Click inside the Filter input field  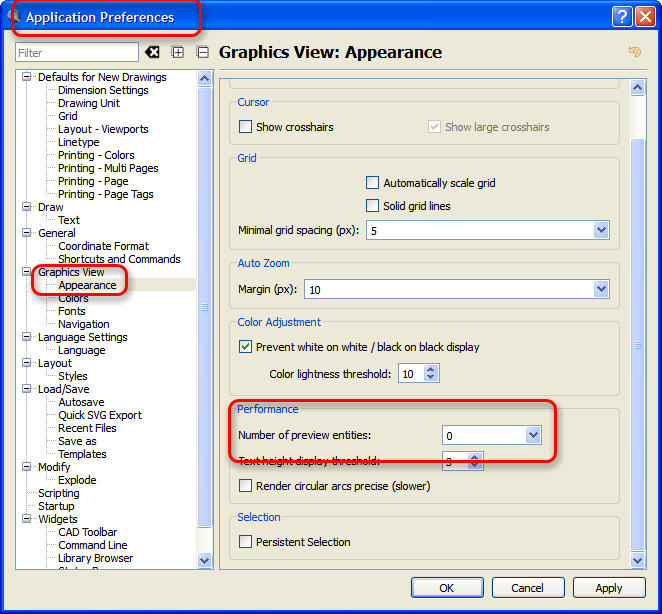click(75, 52)
